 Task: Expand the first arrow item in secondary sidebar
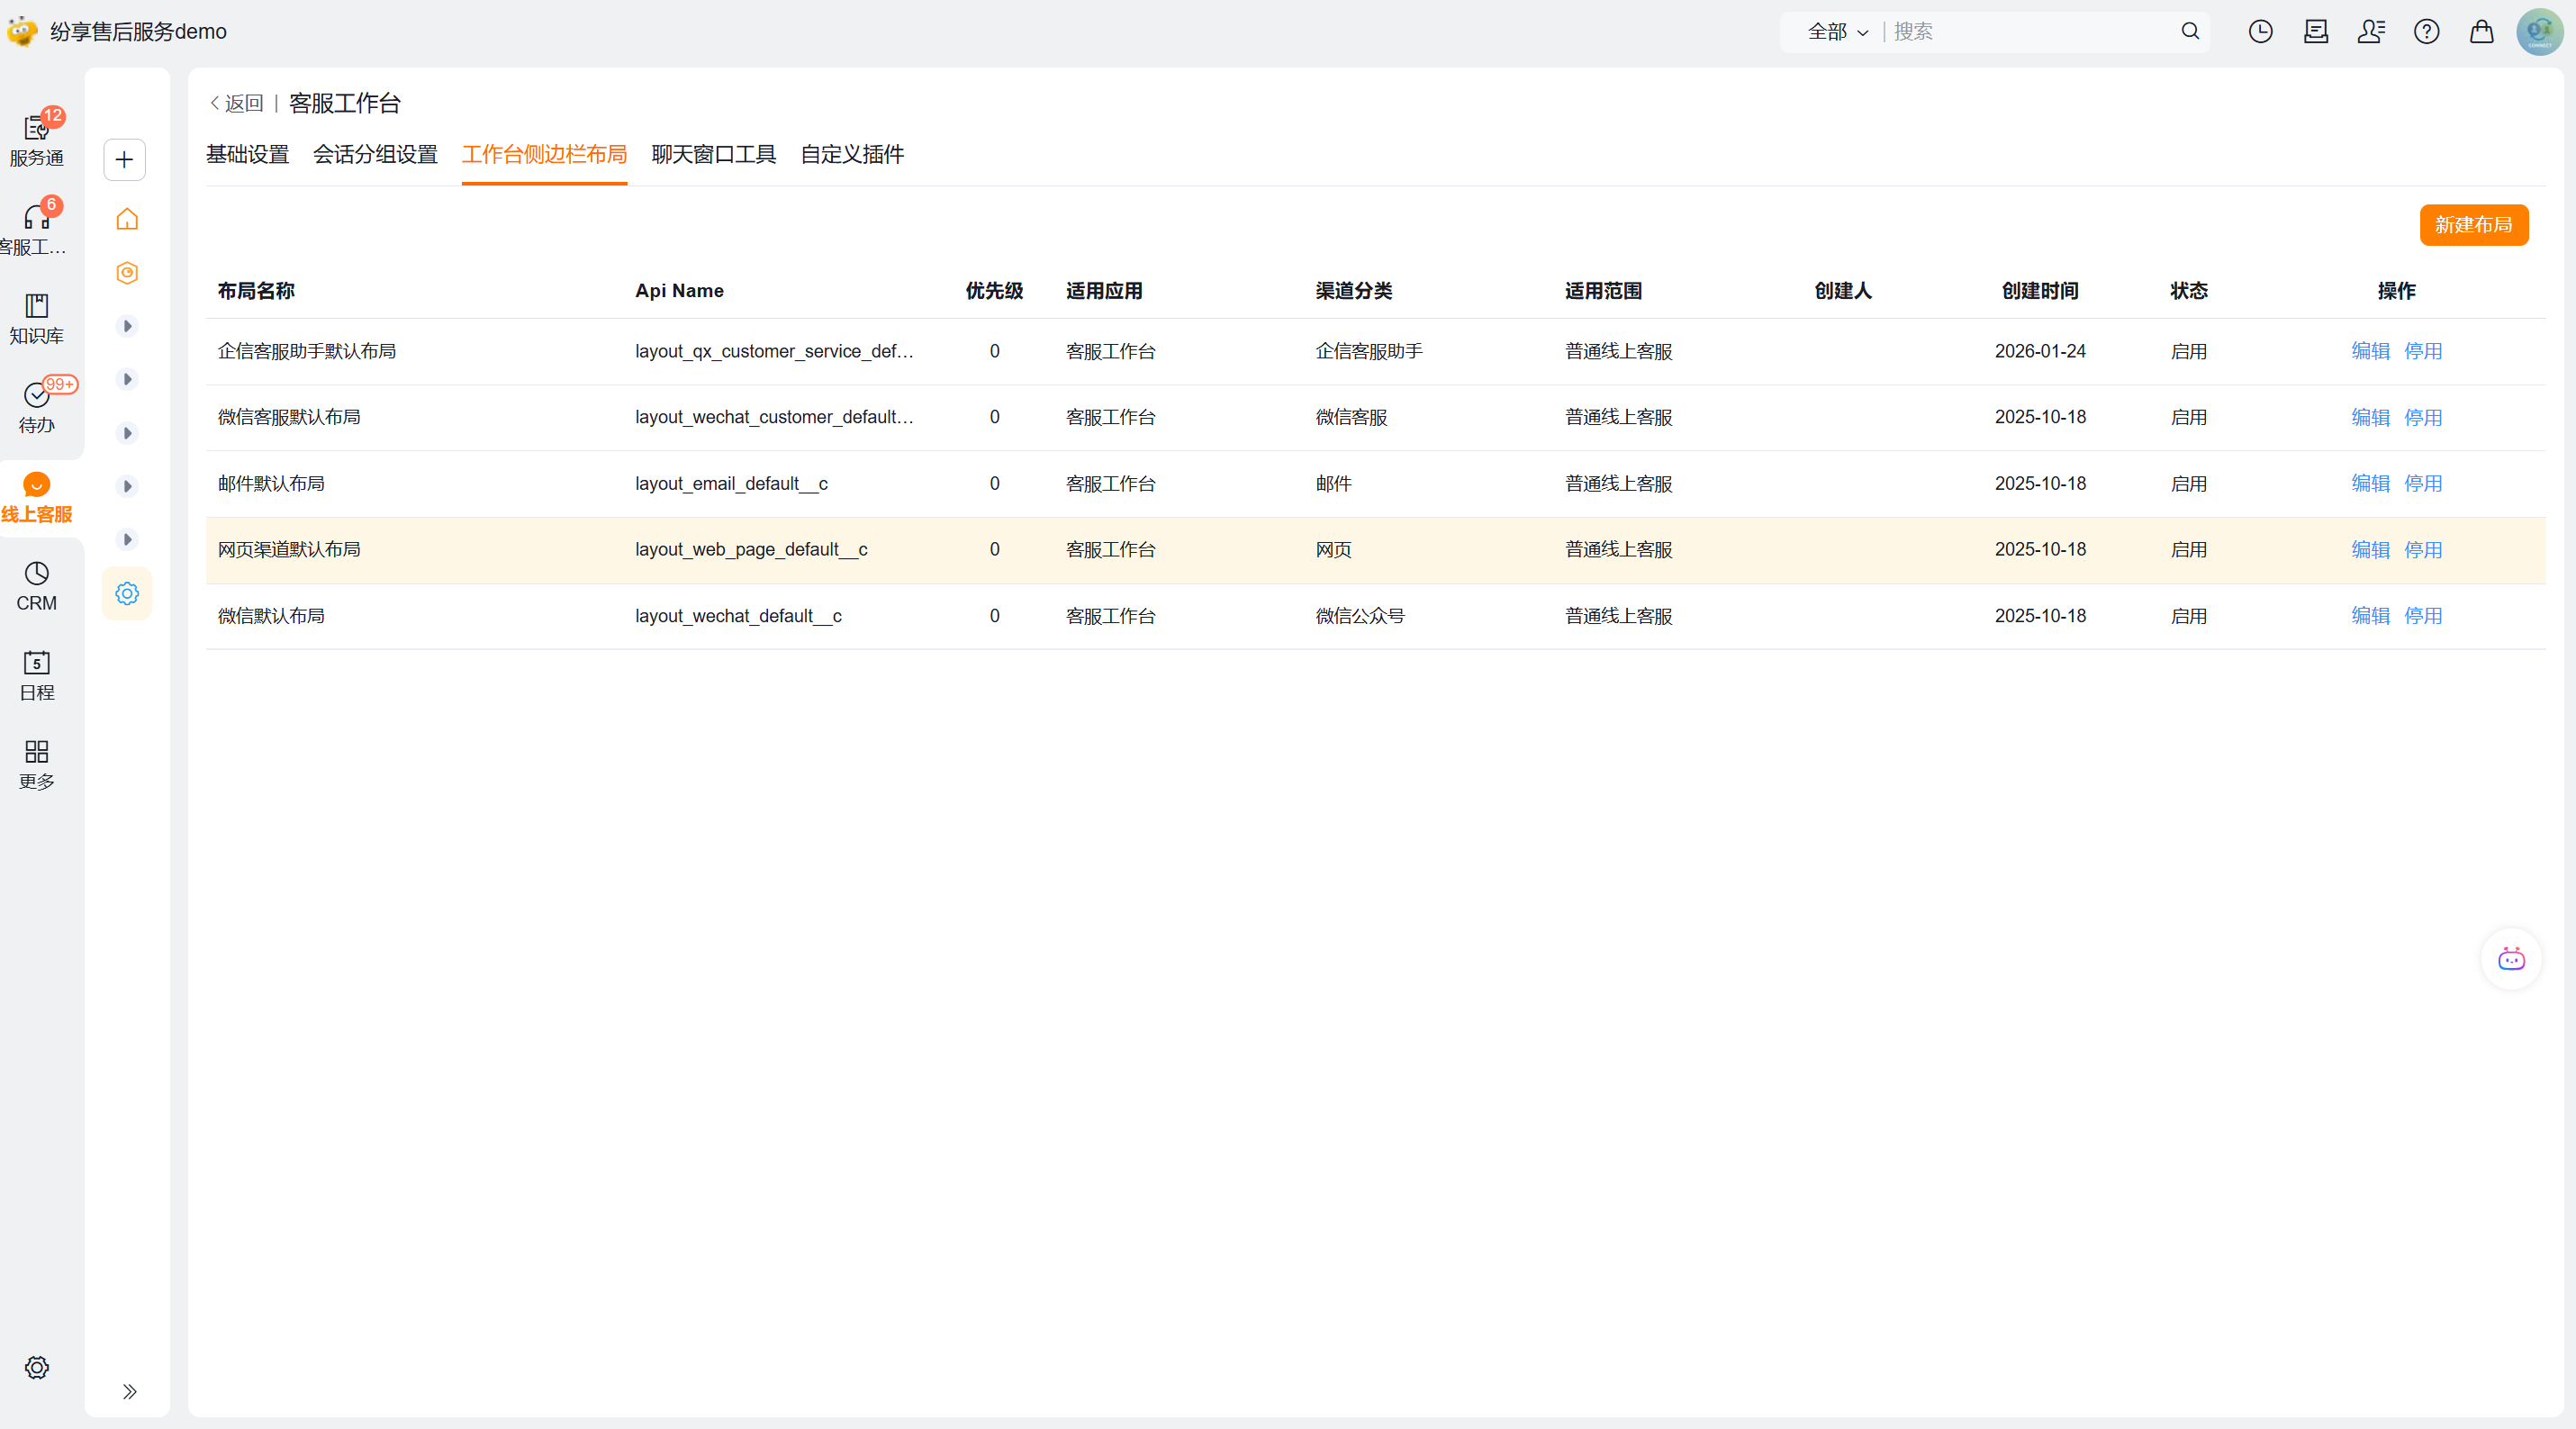pyautogui.click(x=127, y=326)
